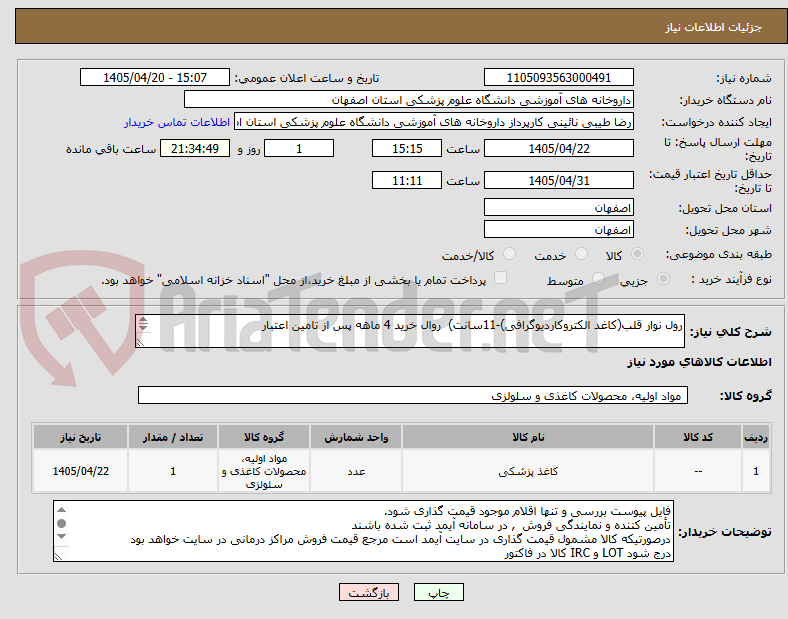
Task: Click the استان محل تحویل field اصفهان
Action: pyautogui.click(x=558, y=207)
